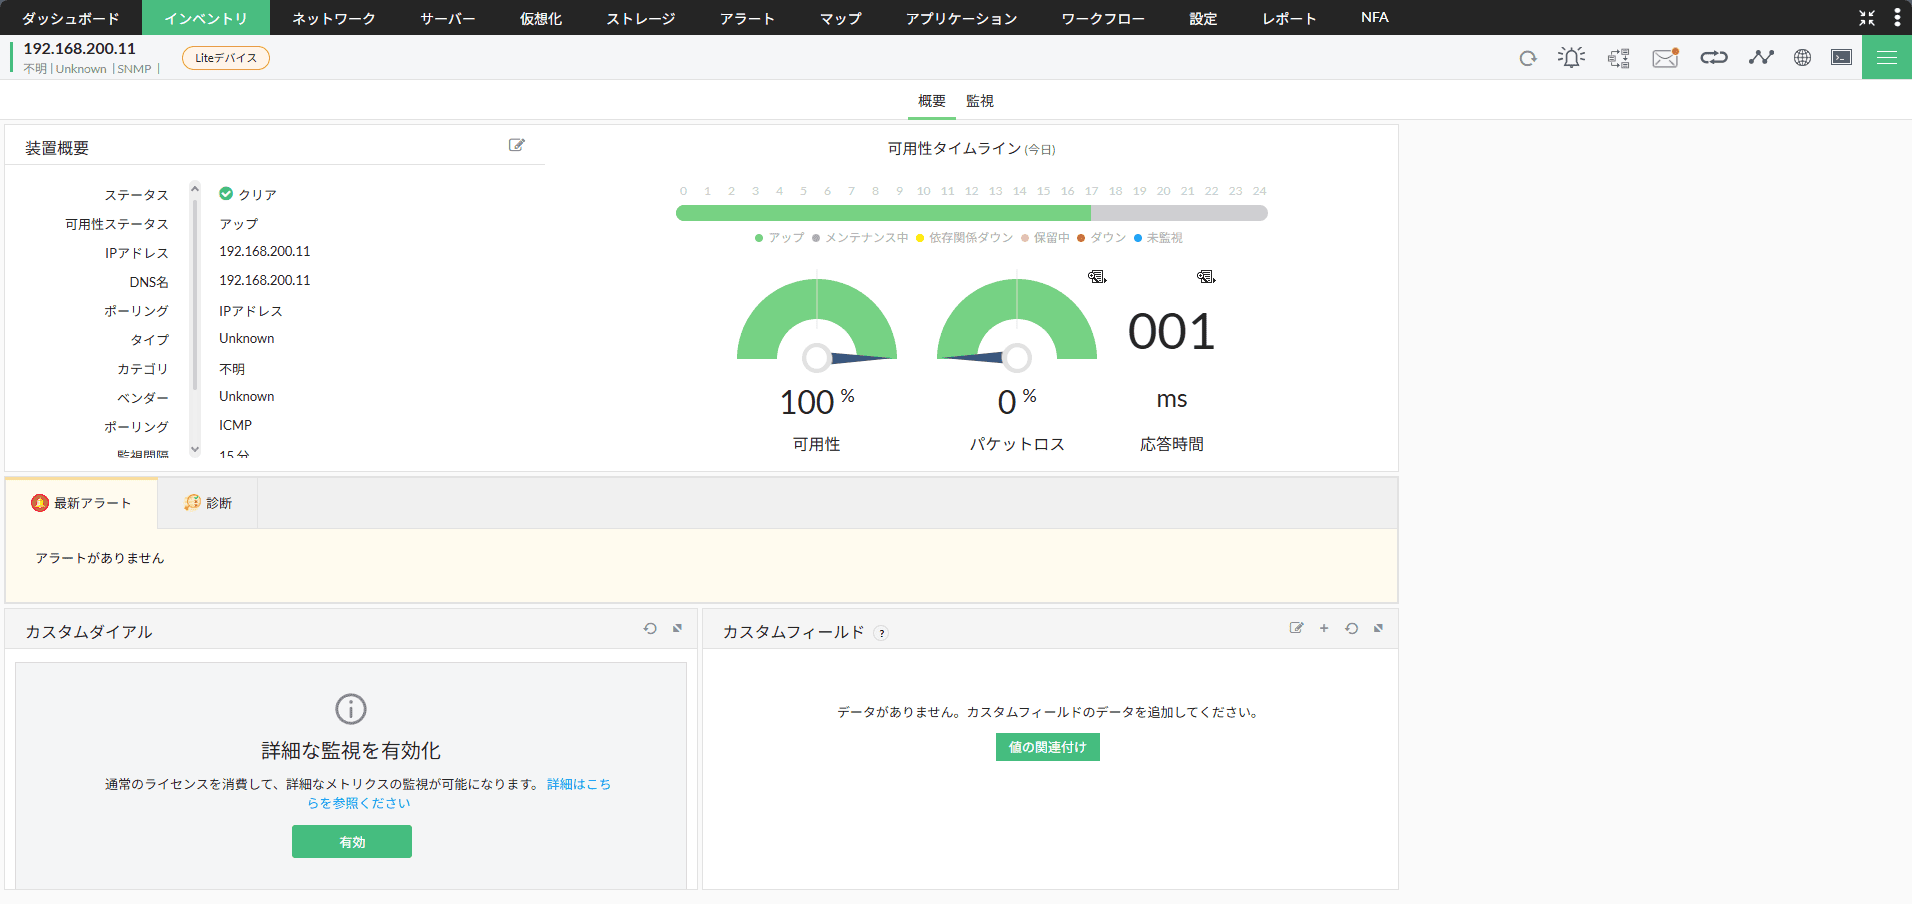
Task: Open the vertical three-dot menu in top bar
Action: point(1897,18)
